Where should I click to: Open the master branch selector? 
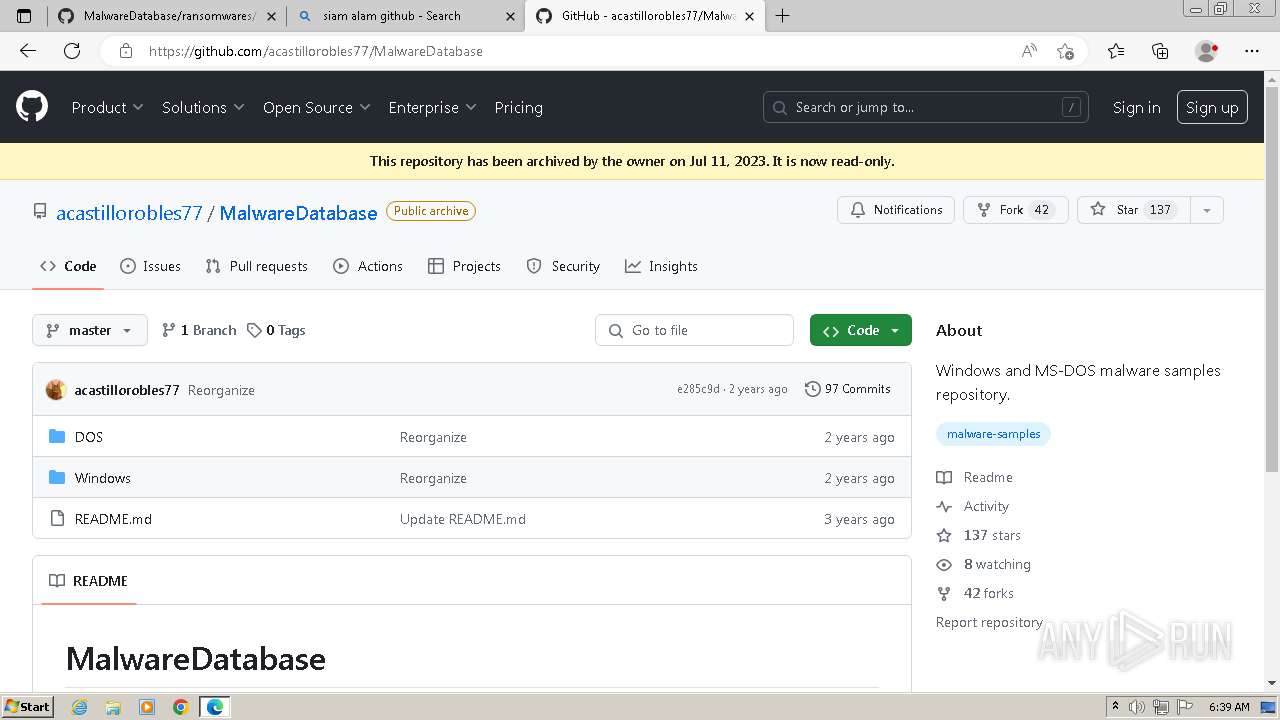pos(90,330)
